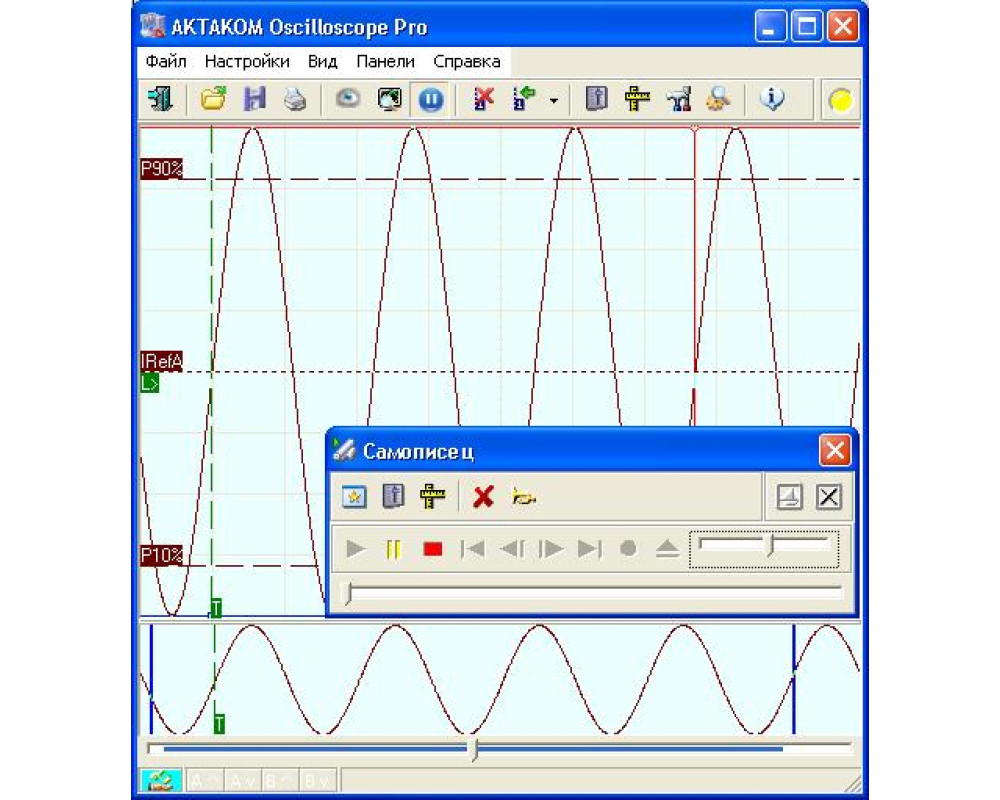Toggle the eye view button in toolbar
The width and height of the screenshot is (1000, 800).
click(347, 99)
